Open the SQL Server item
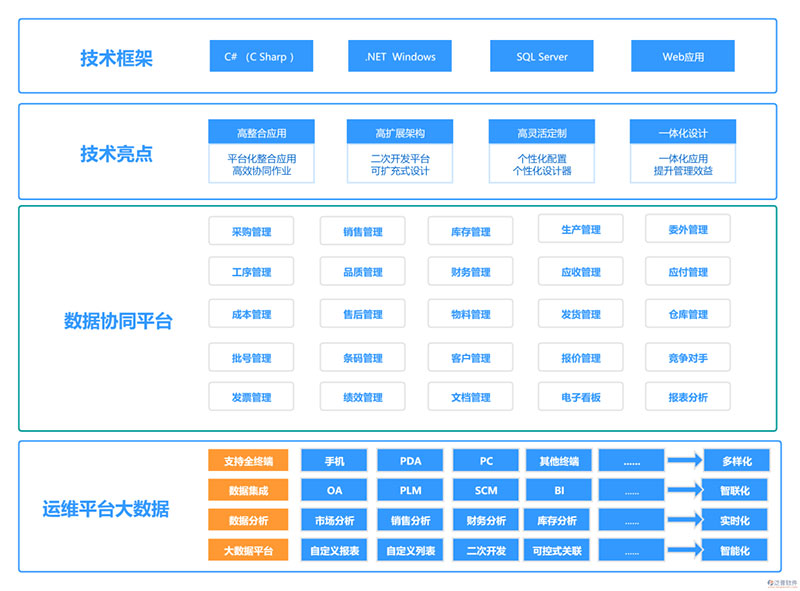Image resolution: width=800 pixels, height=591 pixels. click(x=541, y=56)
